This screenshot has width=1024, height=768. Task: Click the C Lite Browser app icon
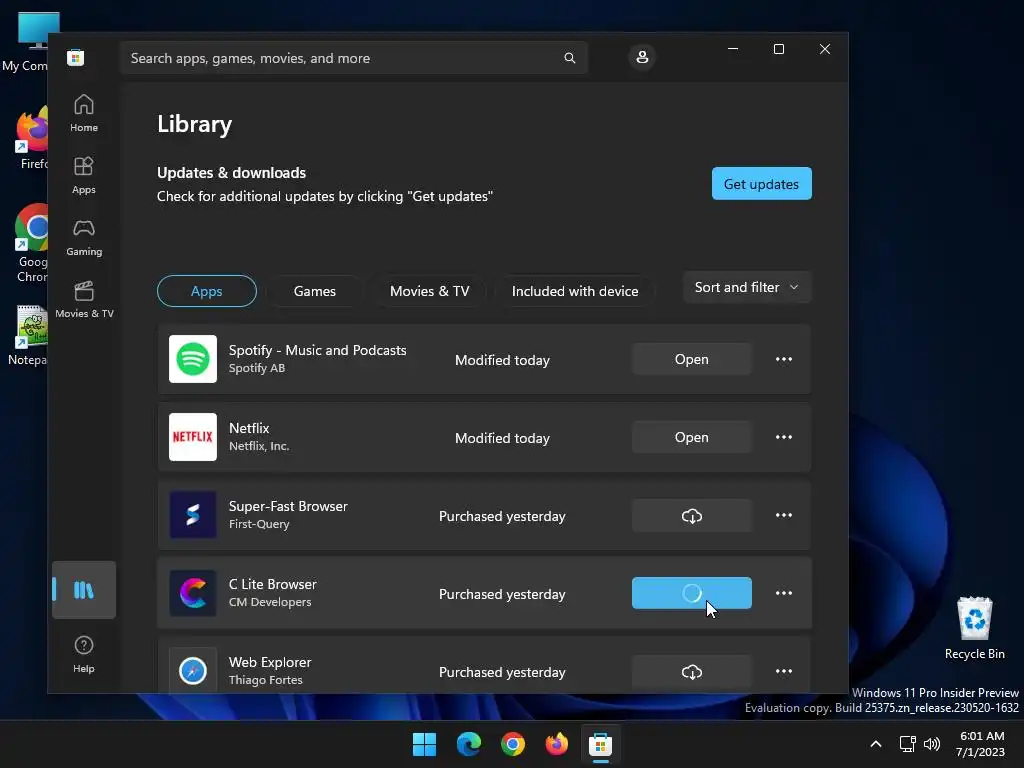point(193,593)
